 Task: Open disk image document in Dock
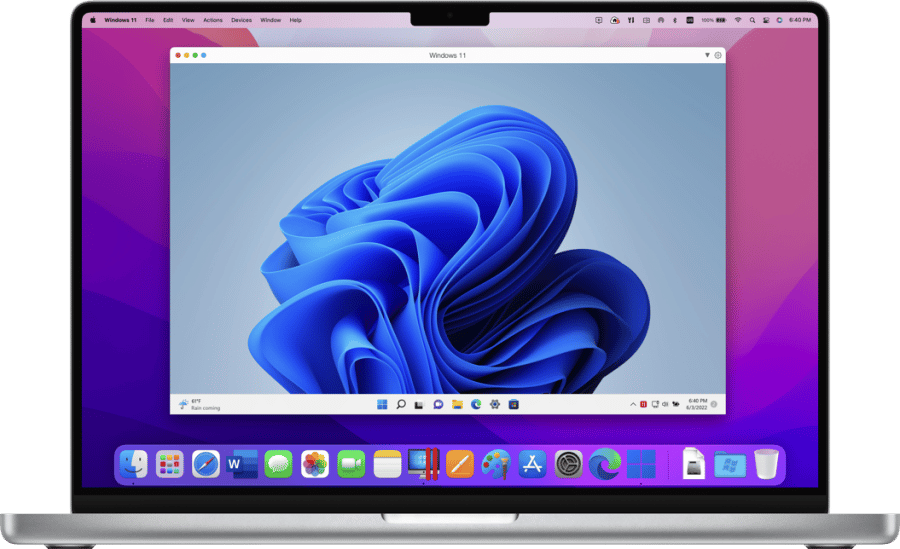coord(693,463)
